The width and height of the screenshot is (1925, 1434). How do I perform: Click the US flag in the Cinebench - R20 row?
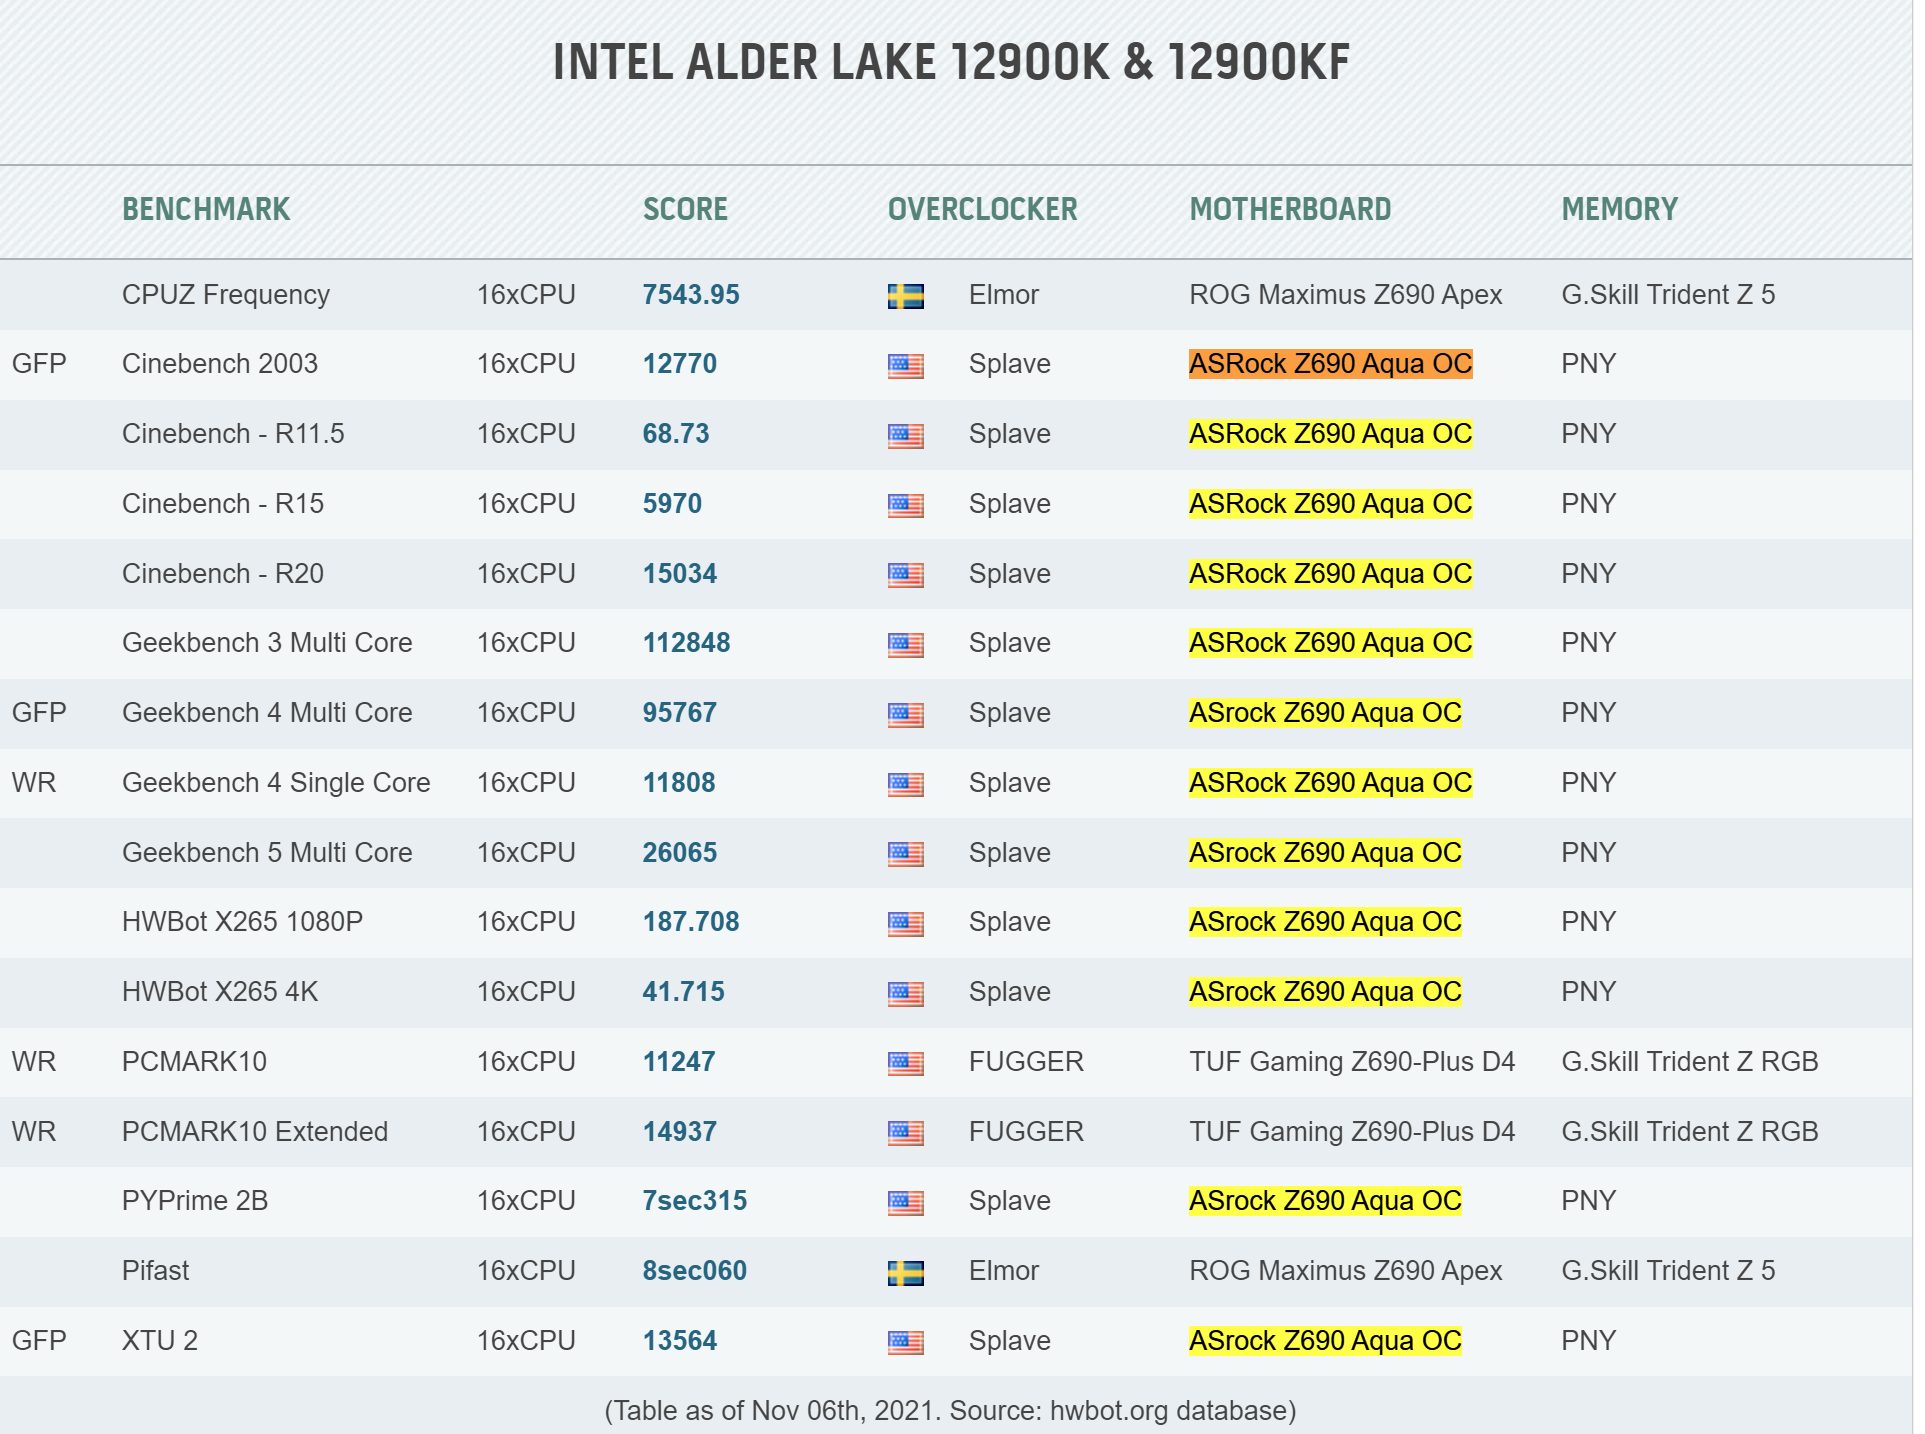[905, 575]
